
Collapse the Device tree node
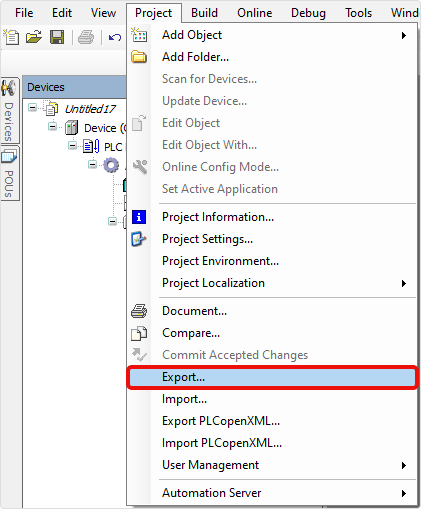52,127
